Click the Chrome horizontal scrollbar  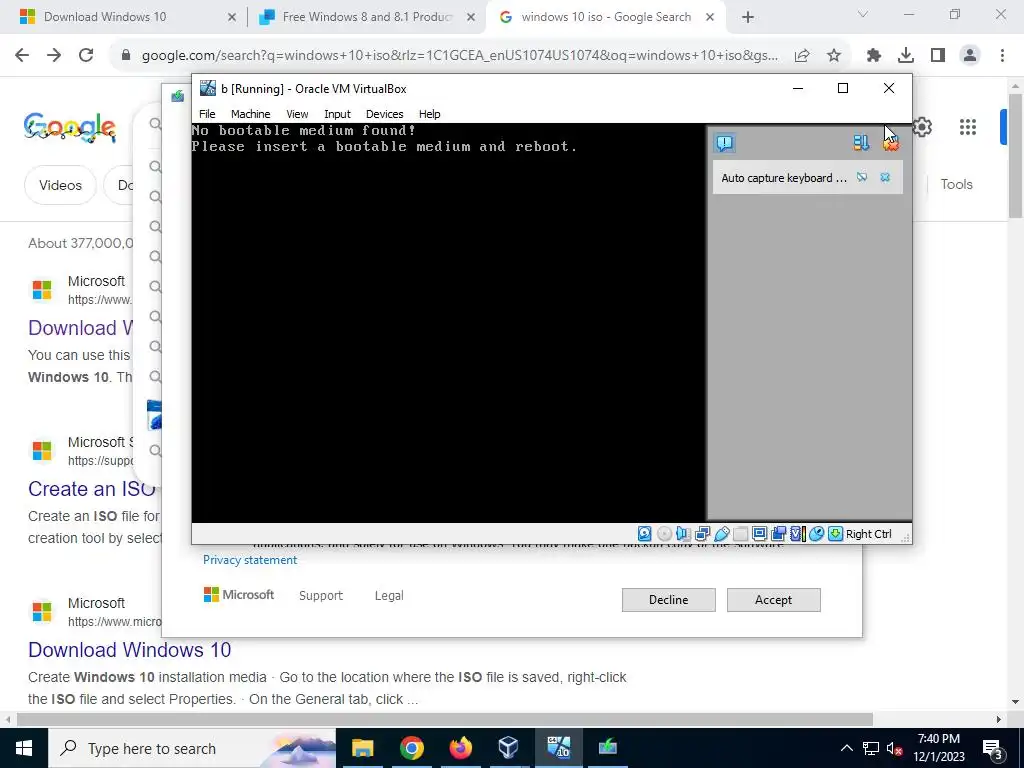tap(444, 719)
